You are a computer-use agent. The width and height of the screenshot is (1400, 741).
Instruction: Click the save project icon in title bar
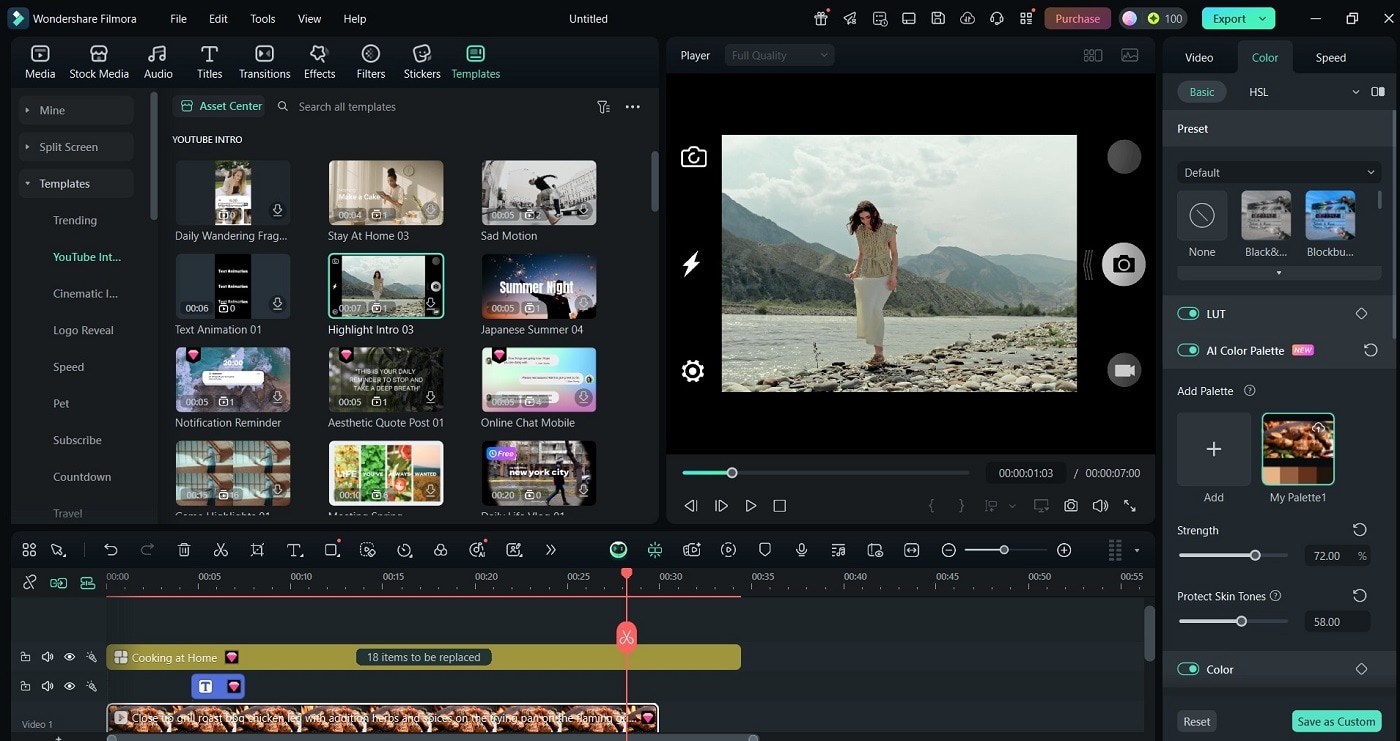coord(938,18)
